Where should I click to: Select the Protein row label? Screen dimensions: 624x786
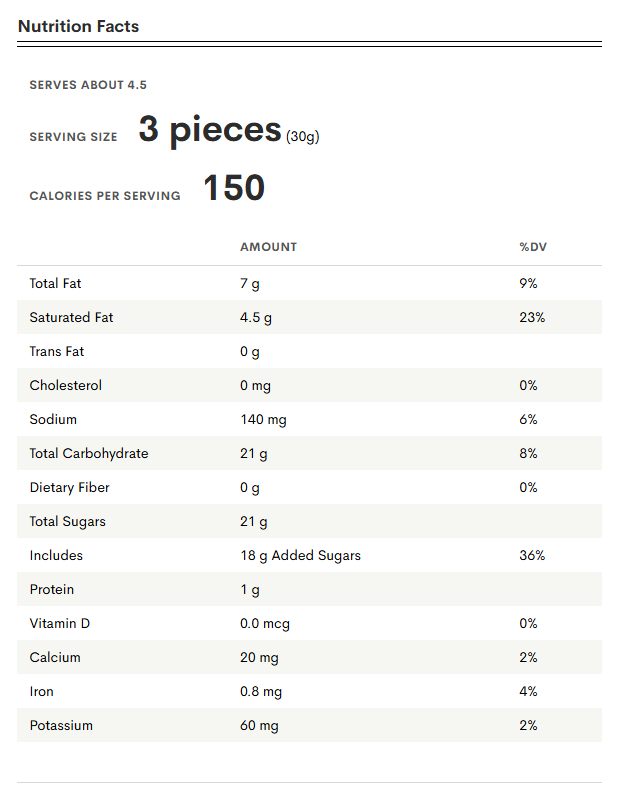(52, 590)
